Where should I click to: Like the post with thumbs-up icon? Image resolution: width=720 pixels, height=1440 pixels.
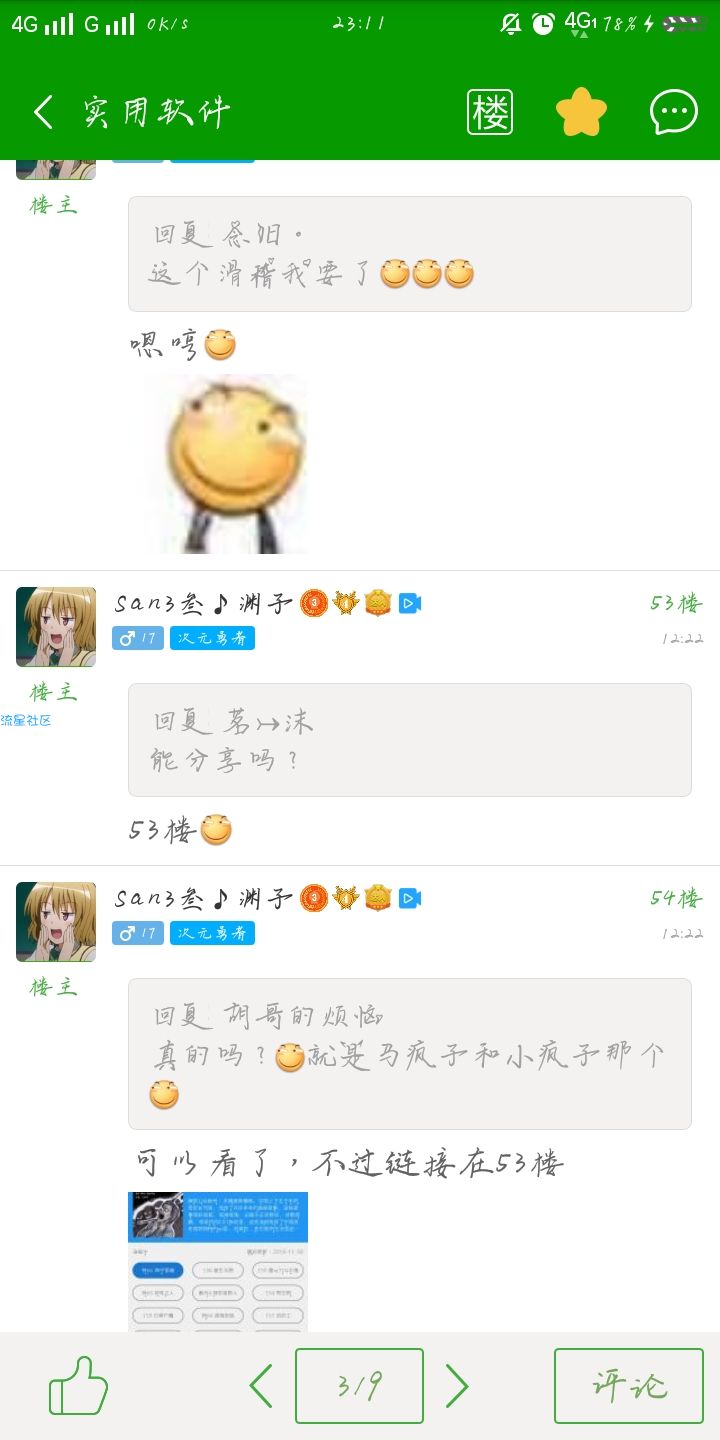tap(78, 1386)
